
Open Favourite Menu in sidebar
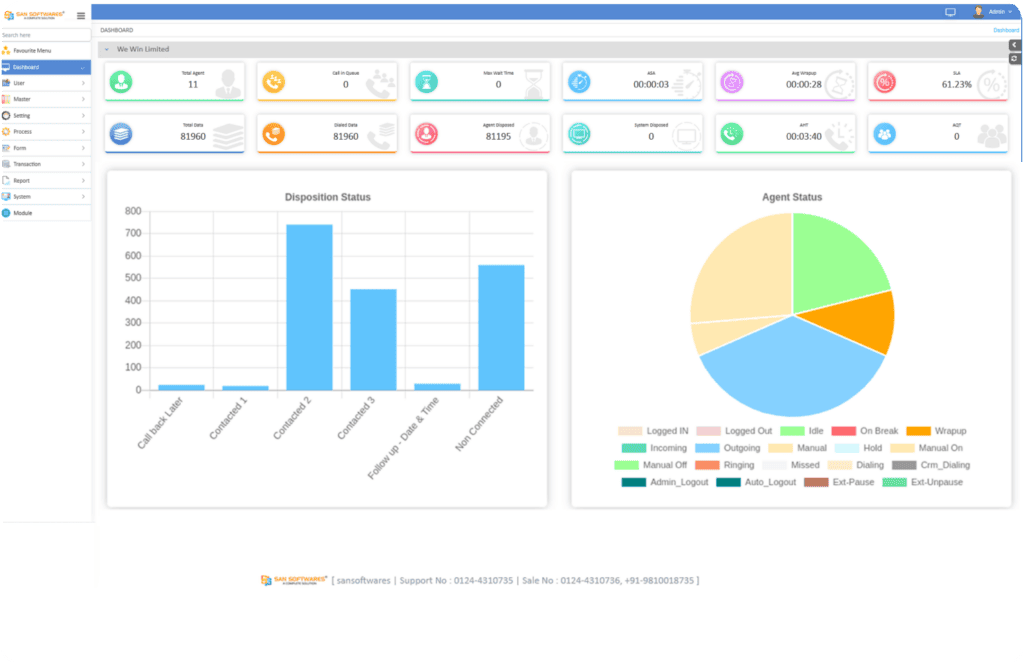pos(46,50)
